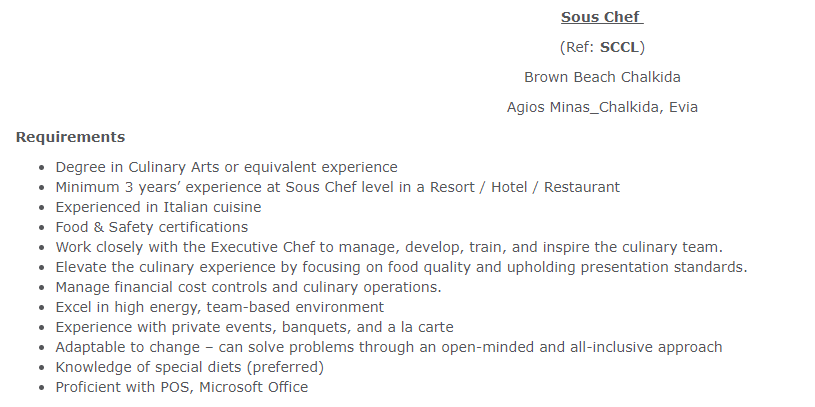This screenshot has height=407, width=815.
Task: Click Food & Safety certifications text
Action: [152, 227]
